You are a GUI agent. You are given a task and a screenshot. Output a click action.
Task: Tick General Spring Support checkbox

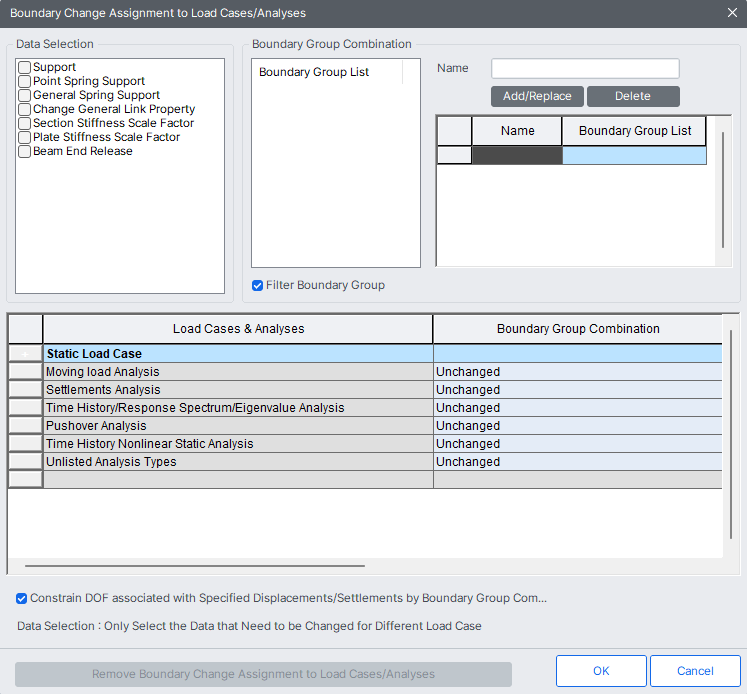[x=24, y=95]
